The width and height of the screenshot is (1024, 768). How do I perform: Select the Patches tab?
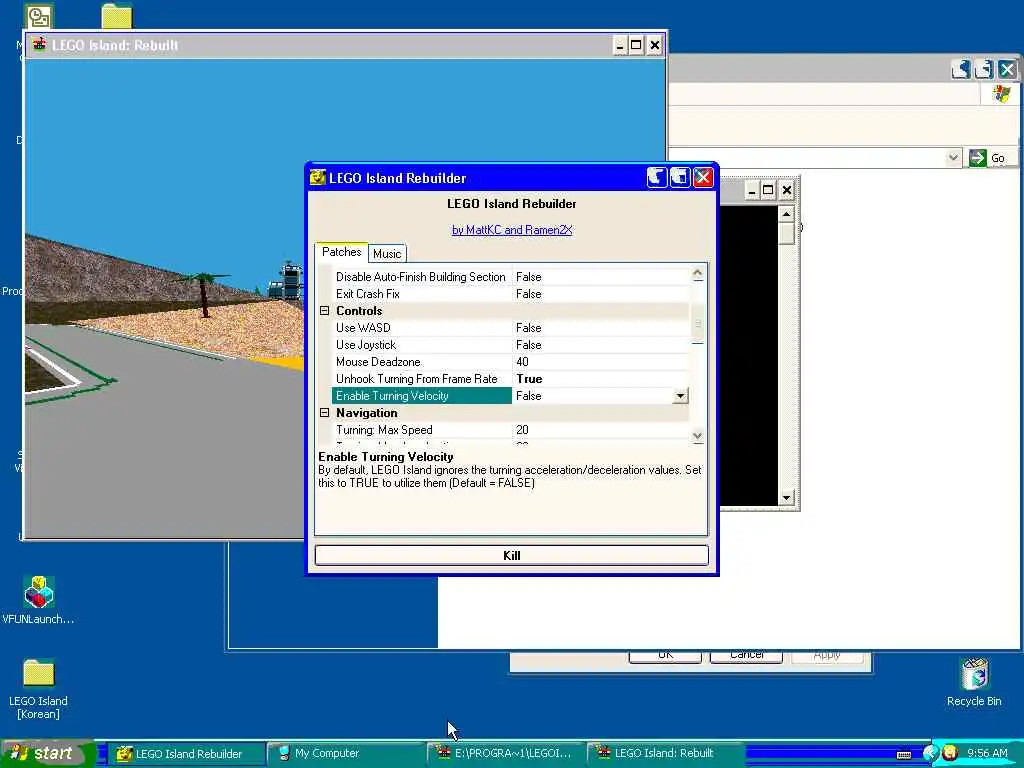click(x=342, y=252)
